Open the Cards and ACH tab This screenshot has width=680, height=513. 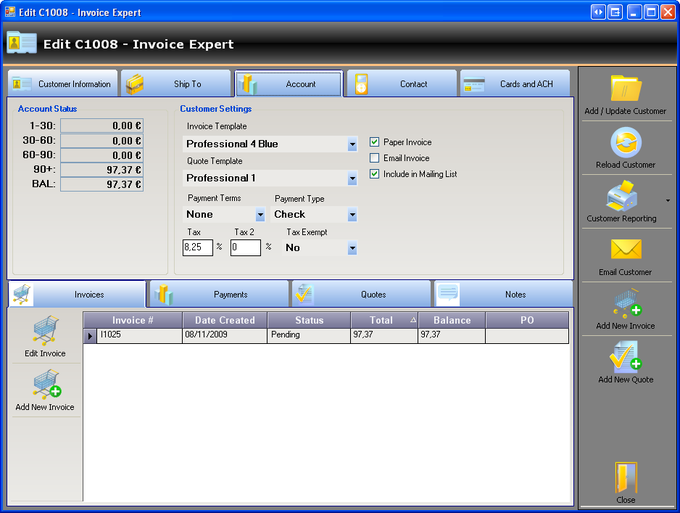coord(515,83)
